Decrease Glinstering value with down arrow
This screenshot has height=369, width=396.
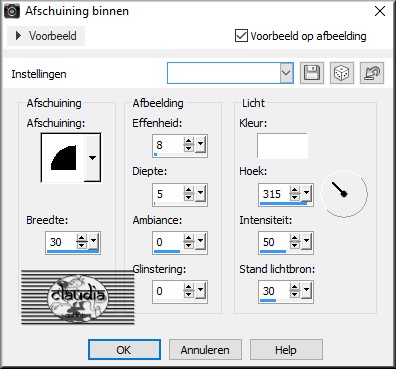189,294
